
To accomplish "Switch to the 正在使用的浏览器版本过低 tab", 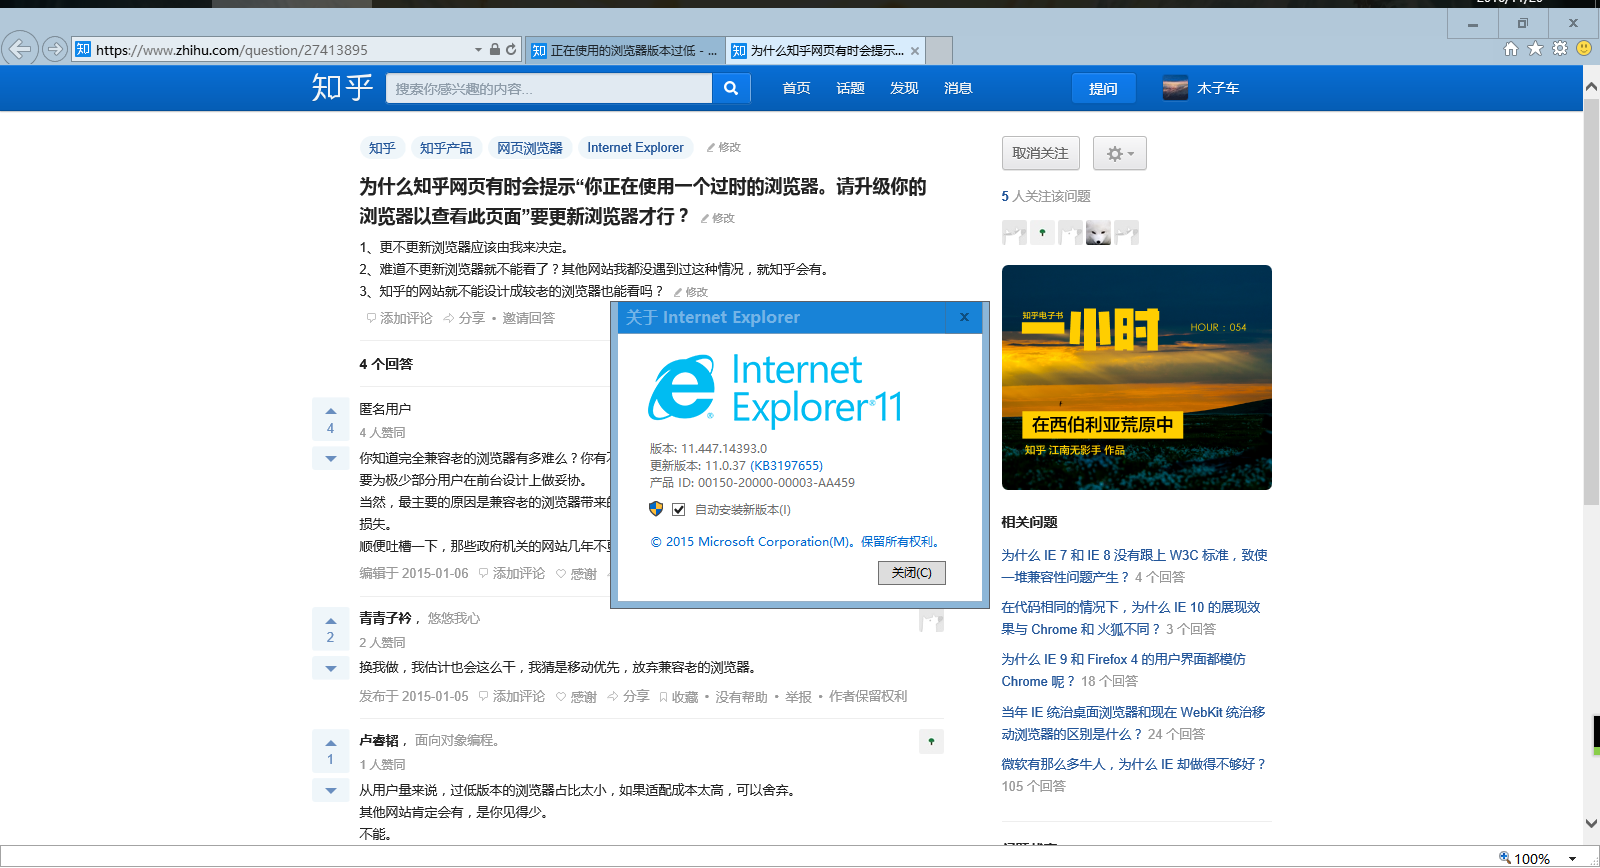I will (x=625, y=50).
